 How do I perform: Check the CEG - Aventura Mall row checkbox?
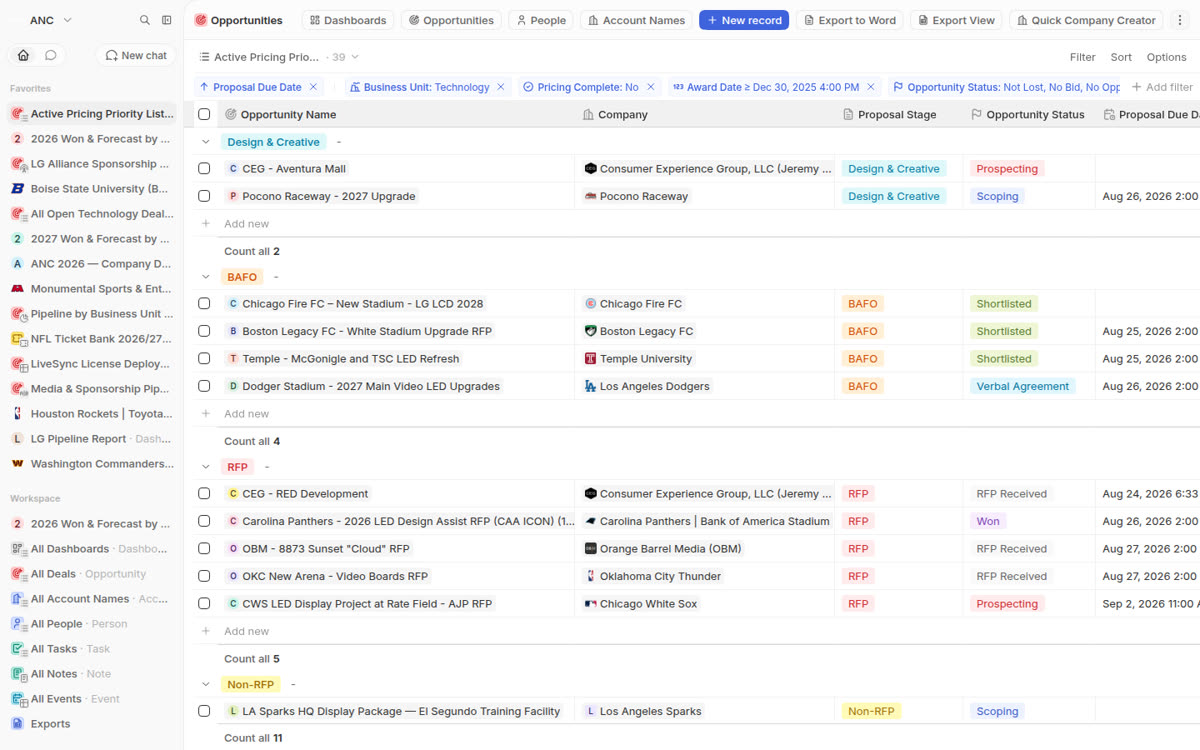(x=204, y=169)
